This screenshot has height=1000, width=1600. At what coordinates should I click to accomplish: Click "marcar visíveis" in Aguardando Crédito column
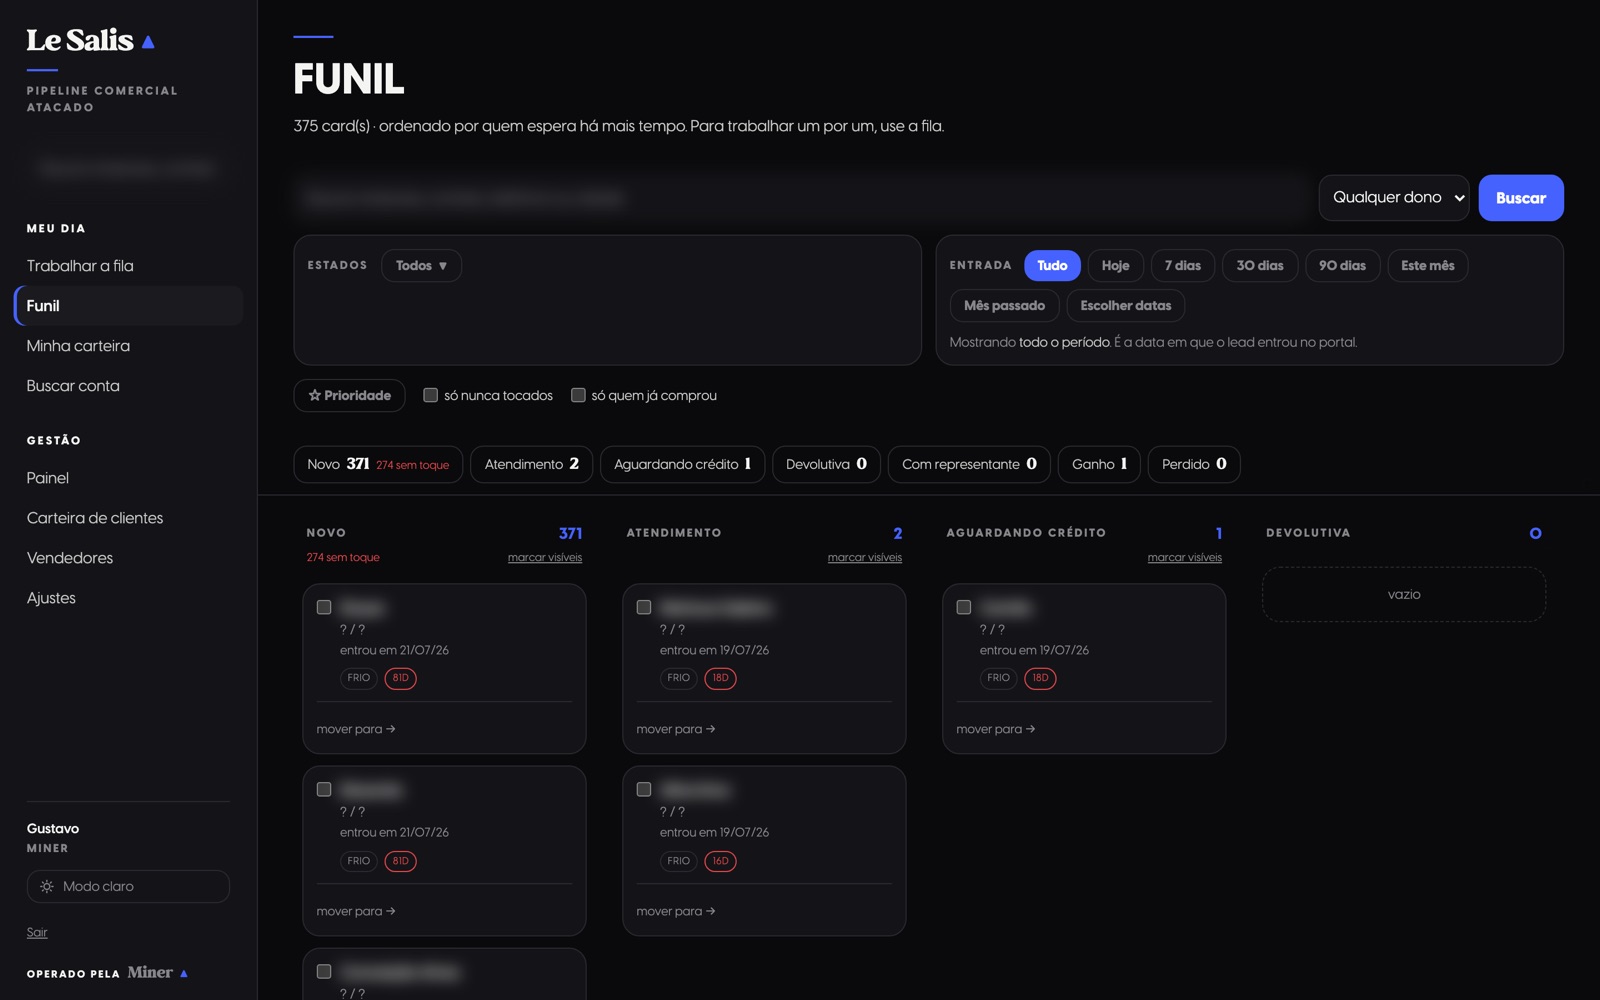(1185, 557)
